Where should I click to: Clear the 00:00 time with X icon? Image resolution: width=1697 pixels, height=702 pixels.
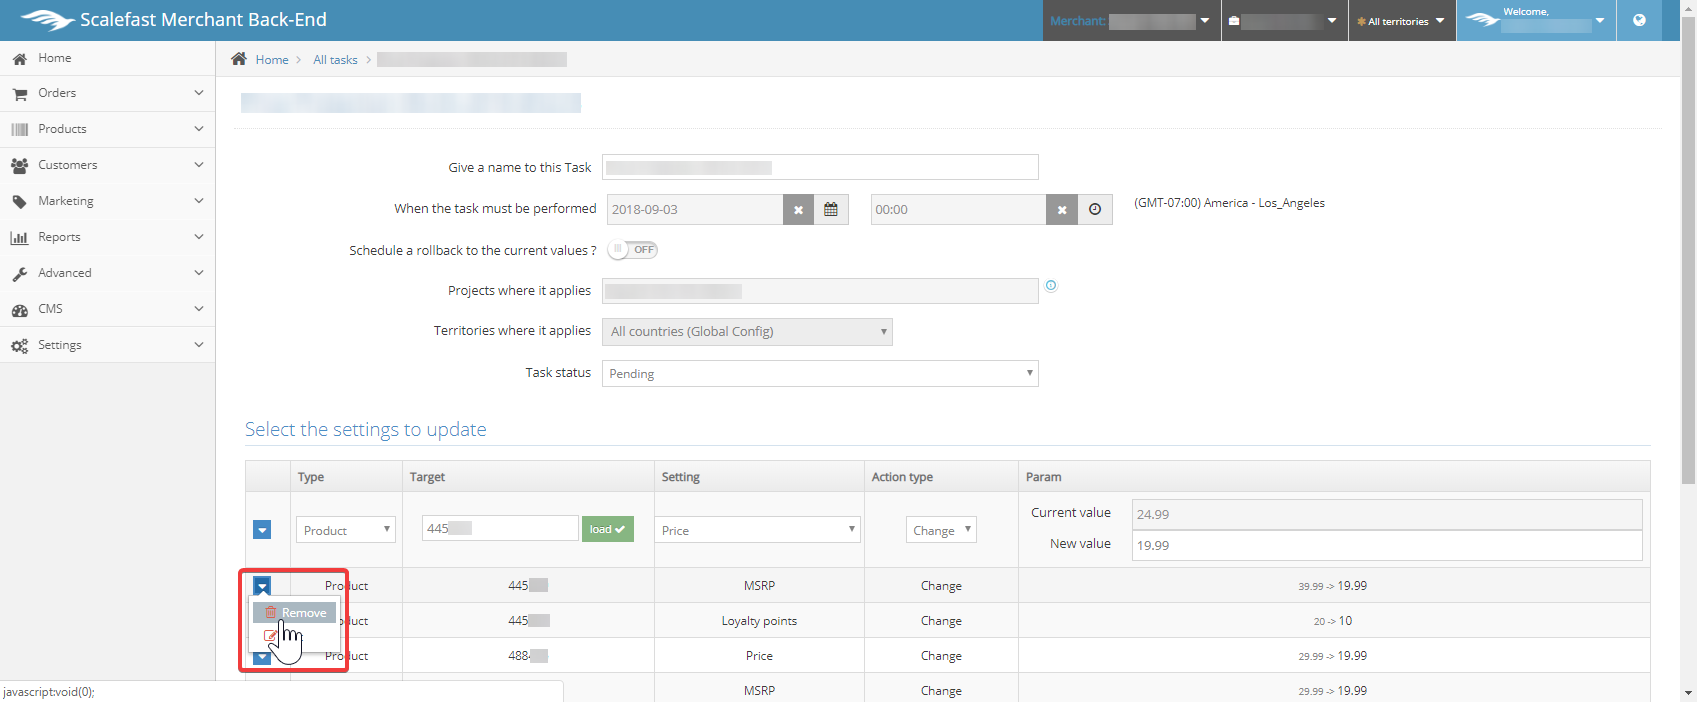pos(1062,210)
